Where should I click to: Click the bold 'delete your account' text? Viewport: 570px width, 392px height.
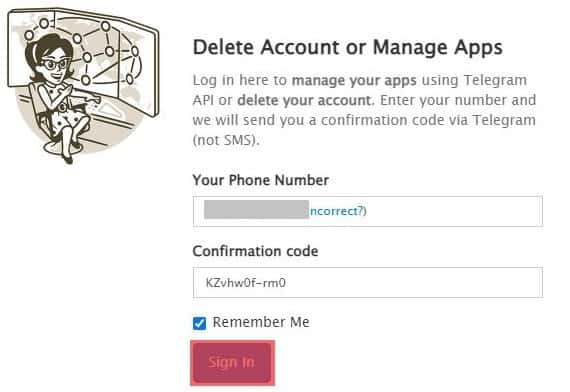305,100
